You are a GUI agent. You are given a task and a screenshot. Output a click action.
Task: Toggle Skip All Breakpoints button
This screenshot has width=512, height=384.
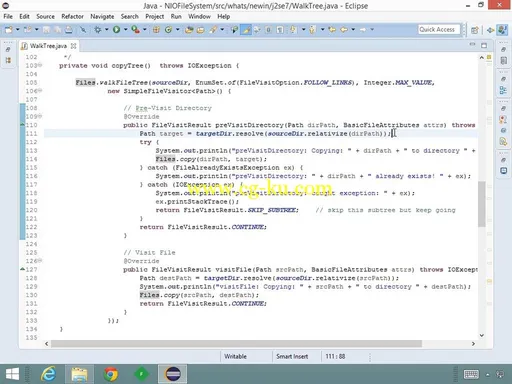click(83, 30)
